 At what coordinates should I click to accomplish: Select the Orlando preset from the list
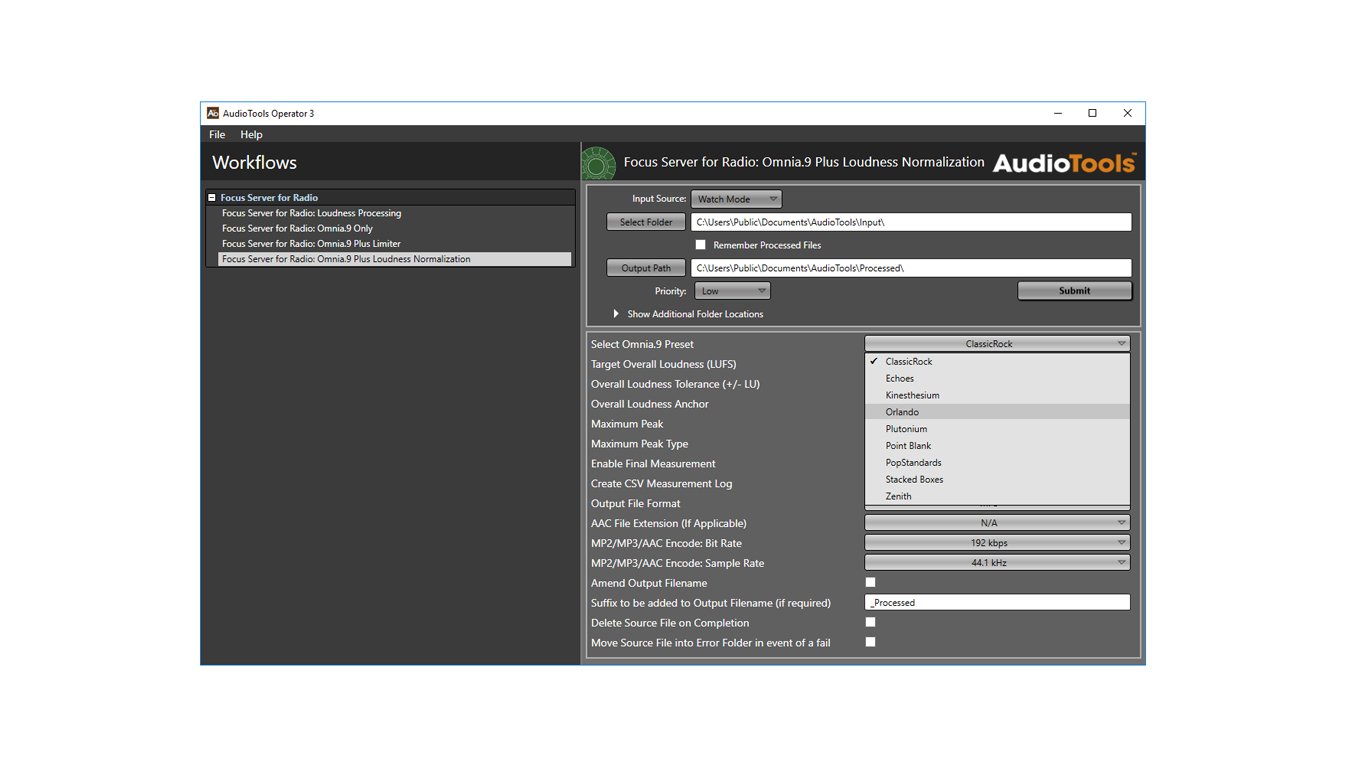click(x=901, y=411)
